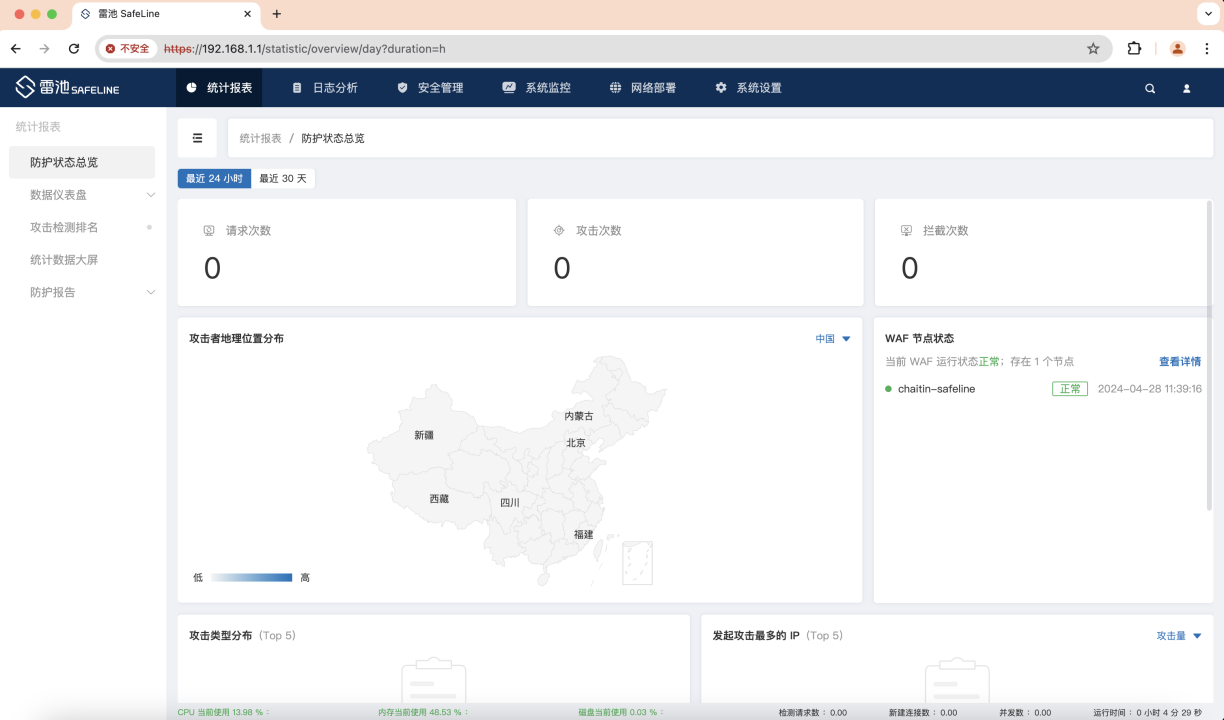Open 攻击检测排名 in the sidebar
Viewport: 1224px width, 720px height.
point(64,227)
